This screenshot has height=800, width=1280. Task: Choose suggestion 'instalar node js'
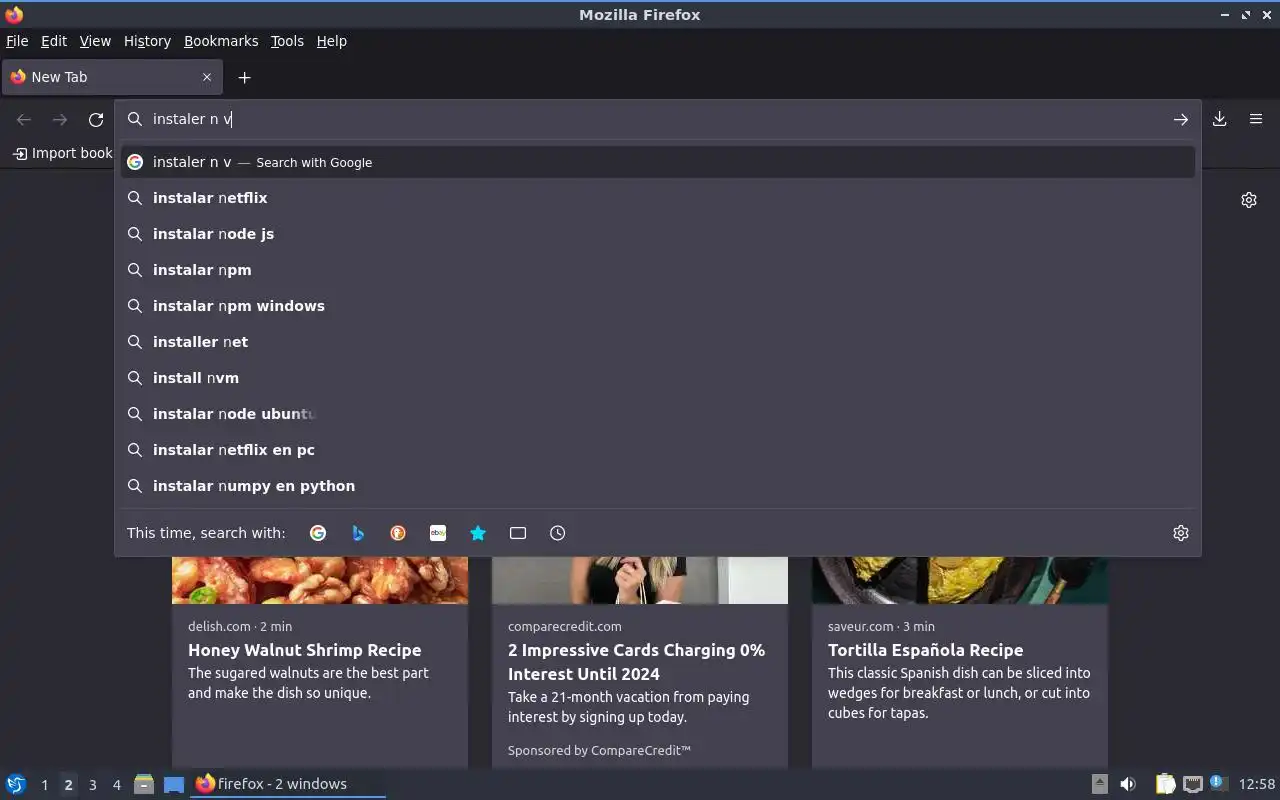click(x=658, y=234)
